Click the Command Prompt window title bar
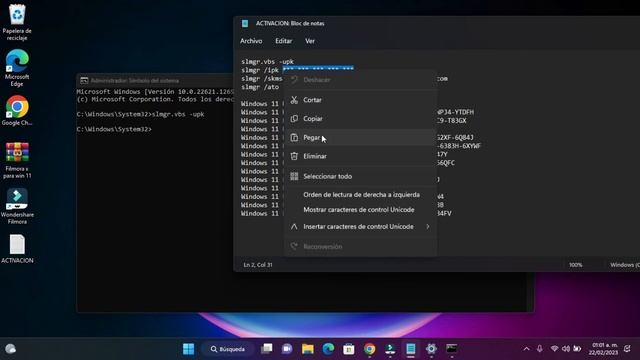 155,80
